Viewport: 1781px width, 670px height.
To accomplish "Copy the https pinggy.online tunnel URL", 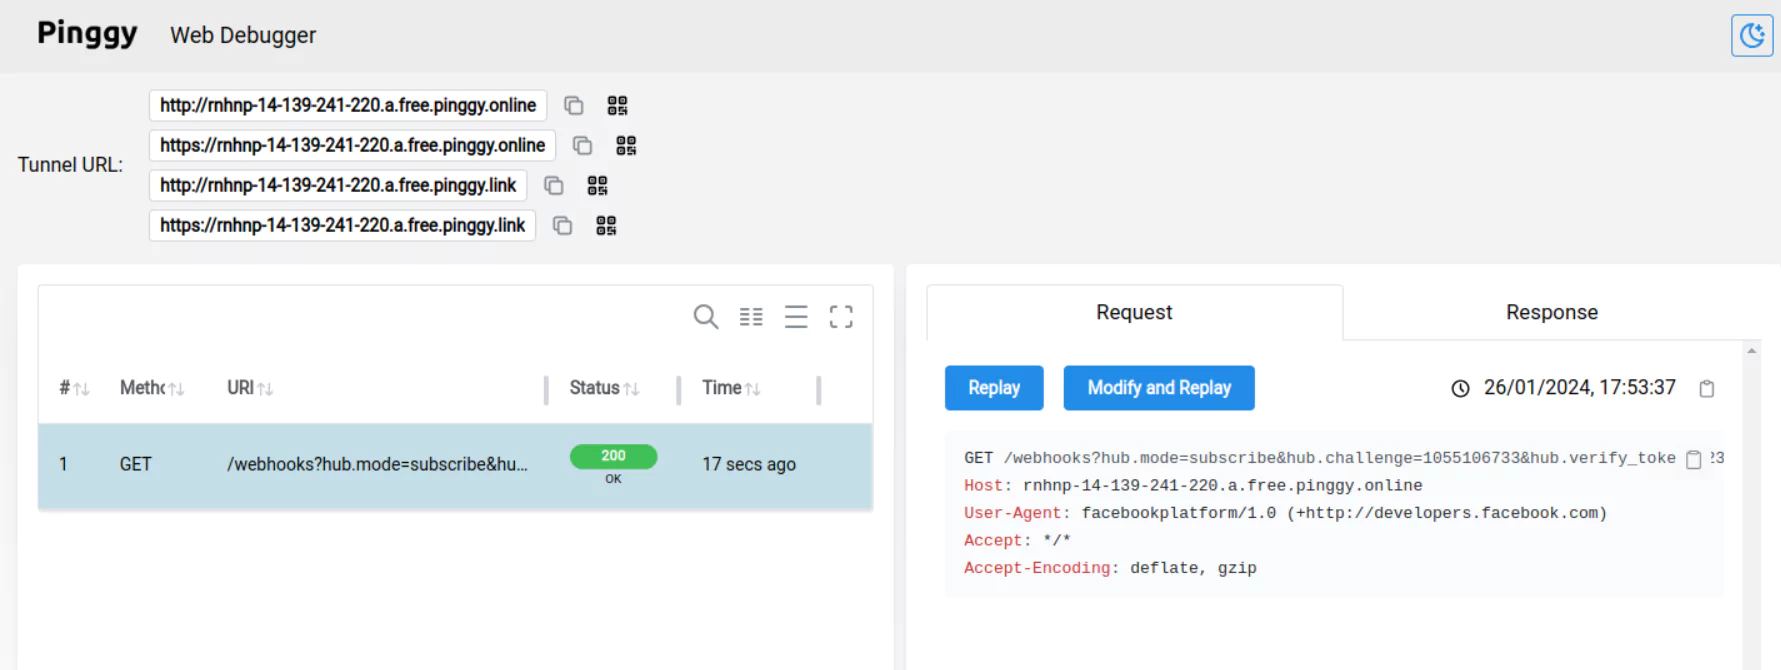I will (x=582, y=145).
